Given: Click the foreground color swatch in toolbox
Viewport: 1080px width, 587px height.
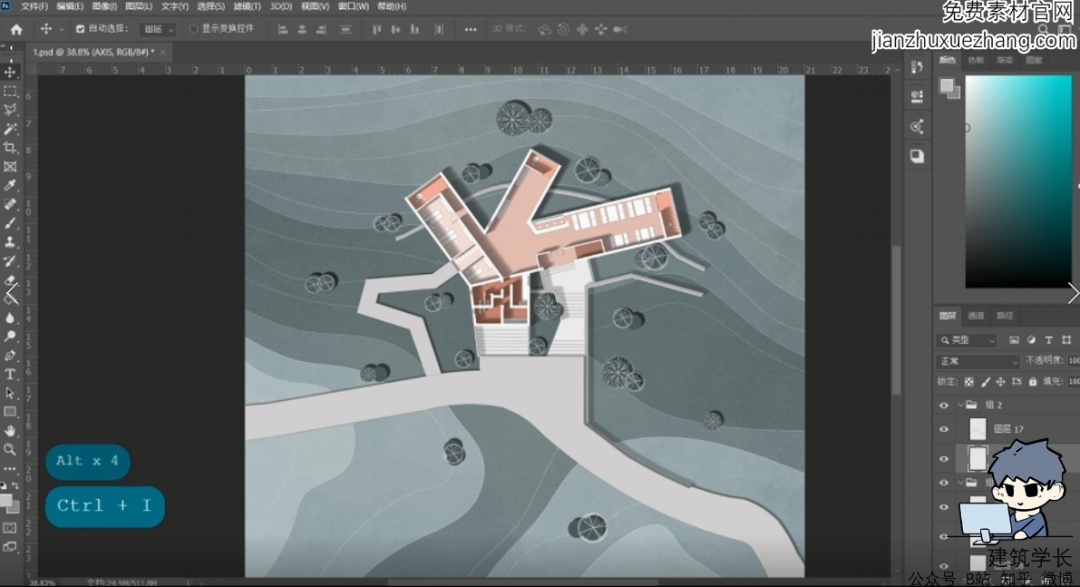Looking at the screenshot, I should (x=6, y=500).
